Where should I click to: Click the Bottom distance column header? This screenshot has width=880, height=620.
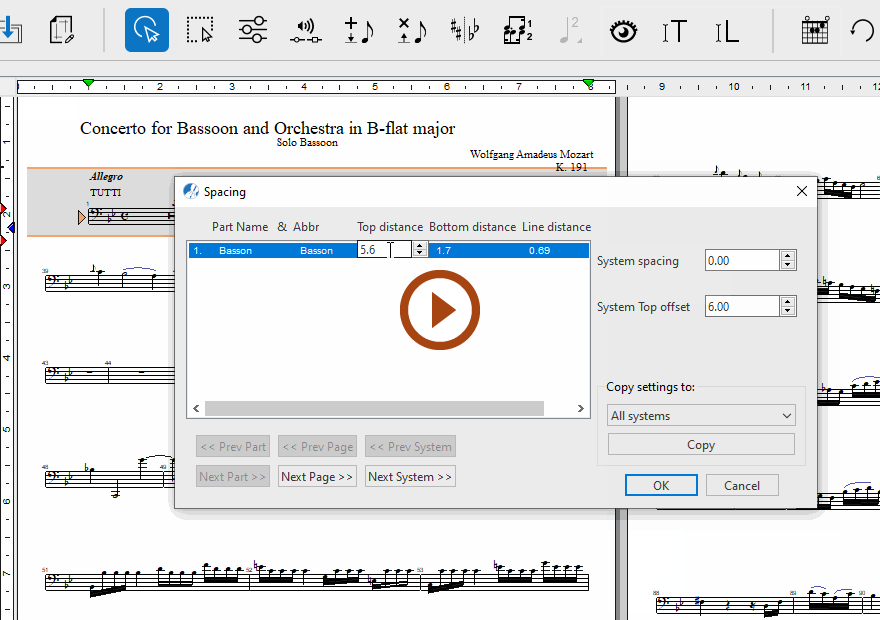click(473, 227)
